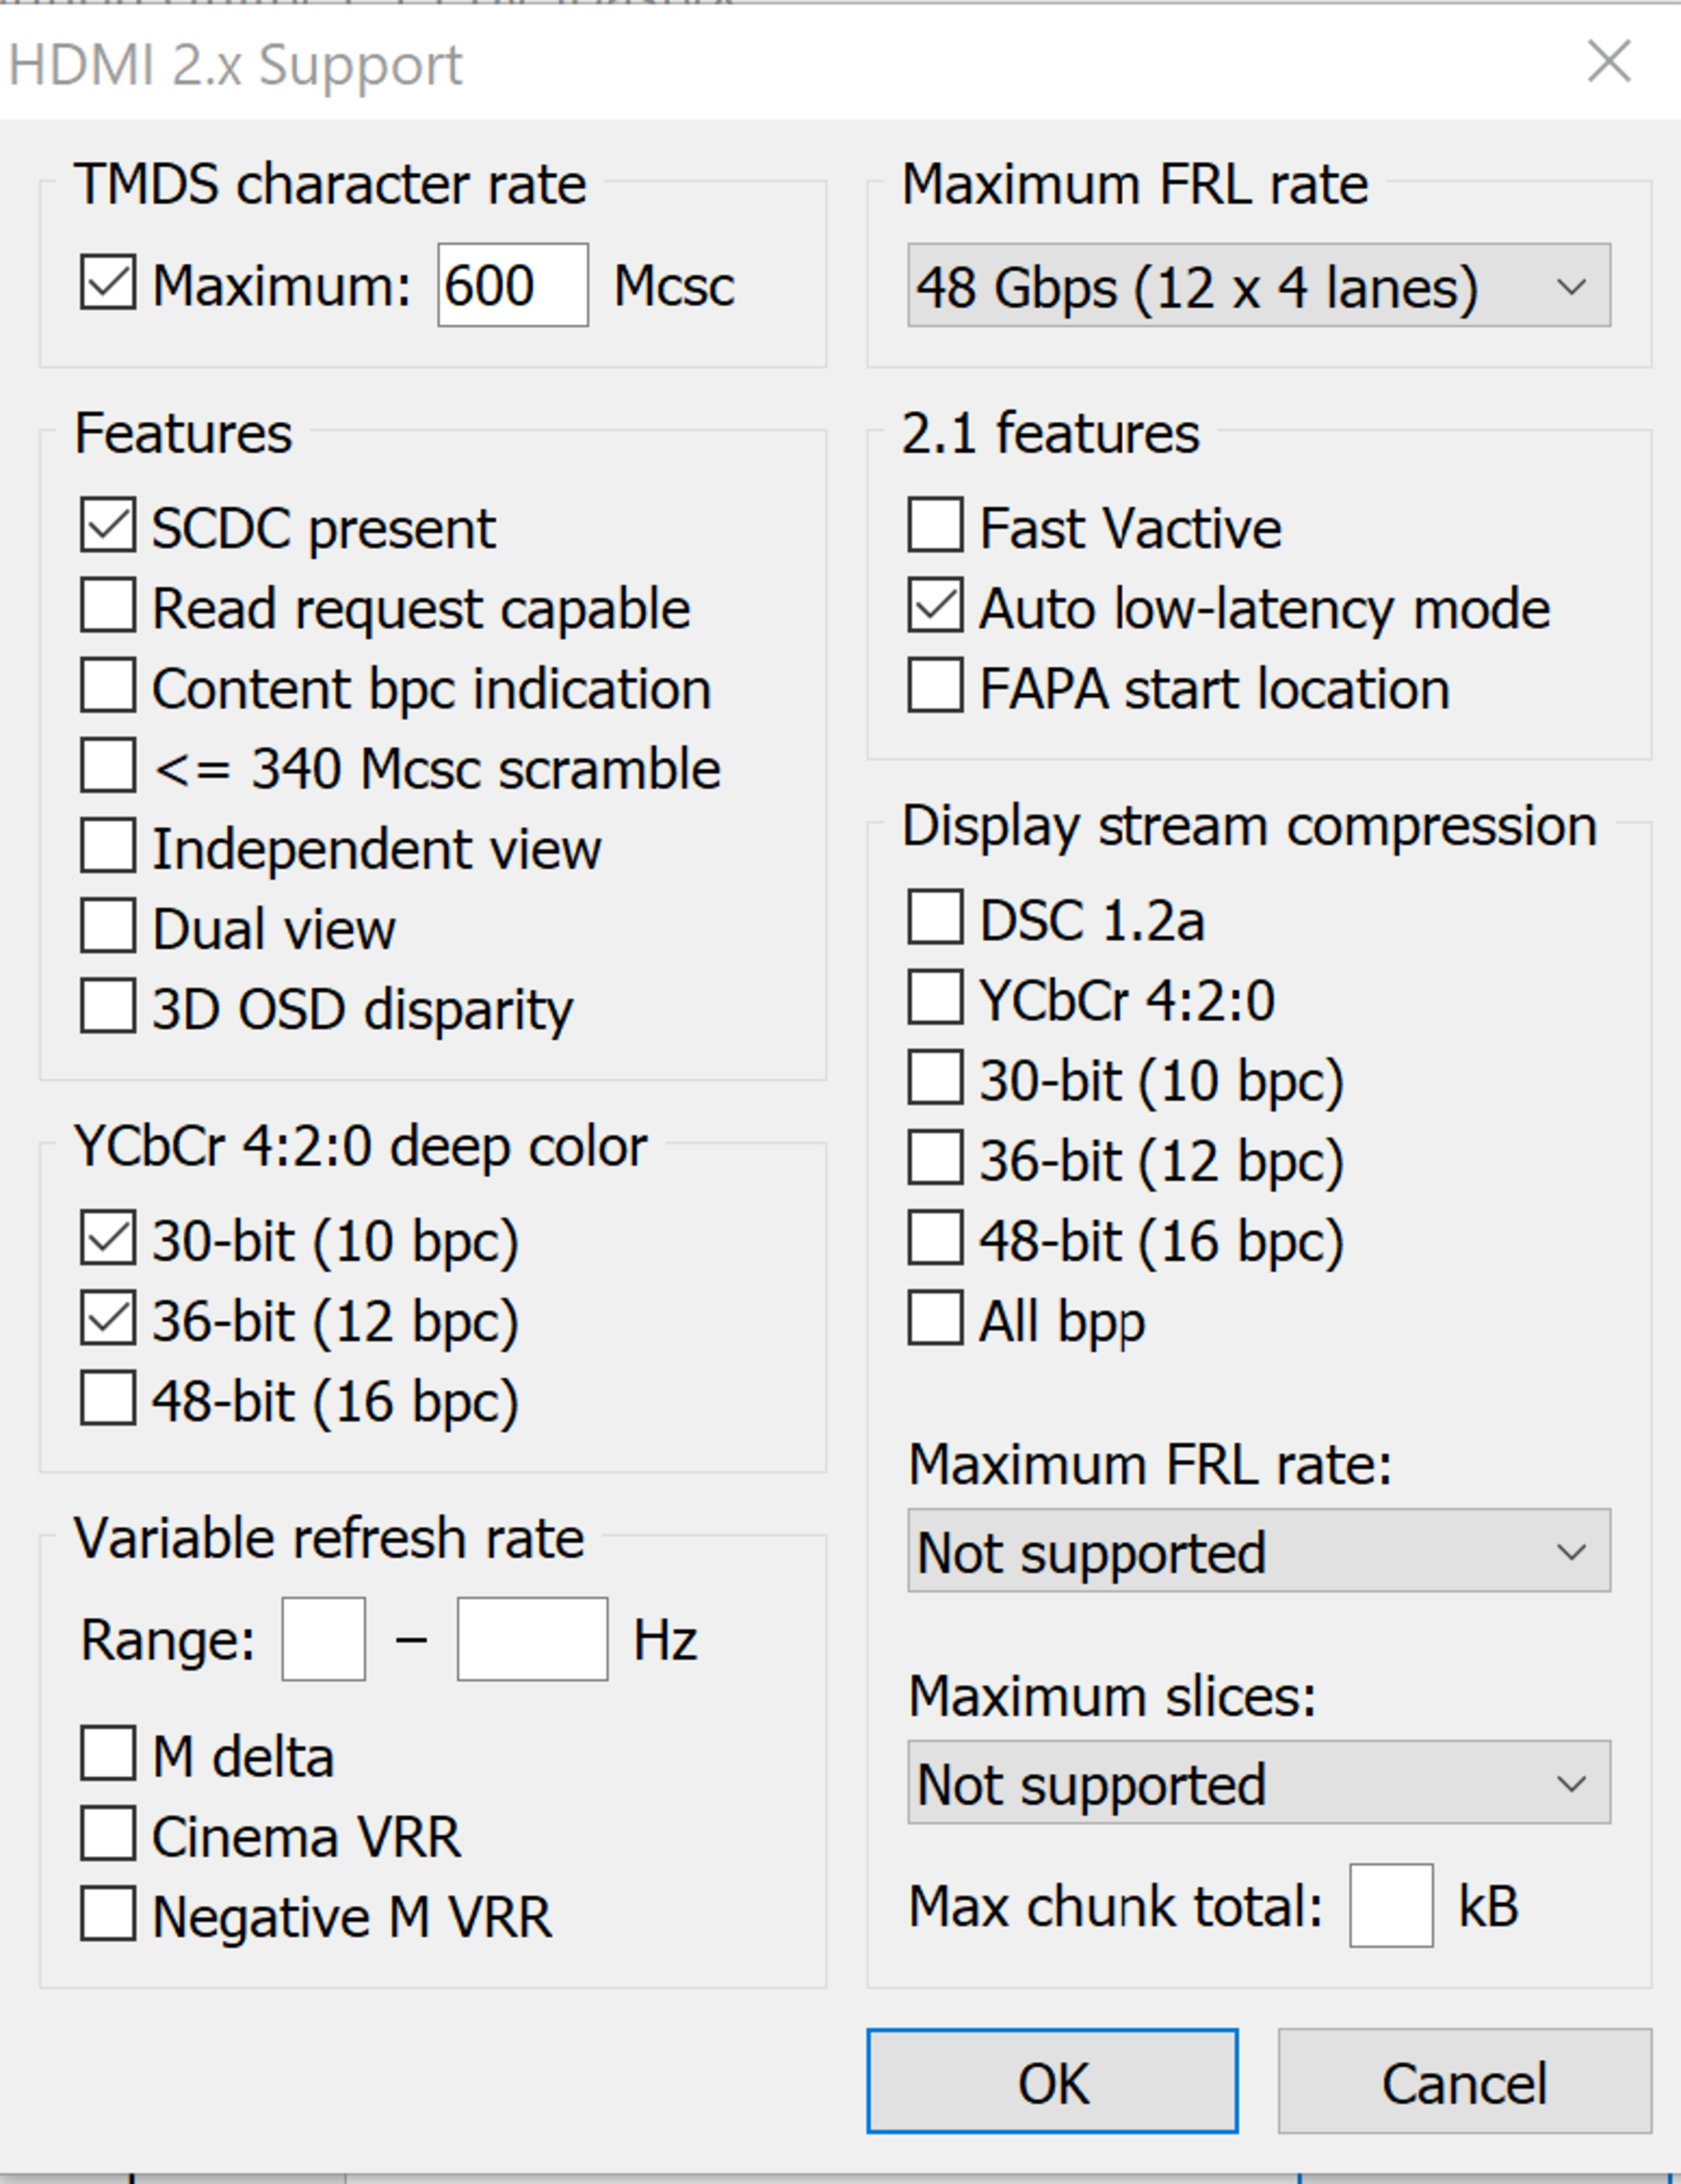The width and height of the screenshot is (1681, 2184).
Task: Uncheck the TMDS Maximum checkbox
Action: pos(108,284)
